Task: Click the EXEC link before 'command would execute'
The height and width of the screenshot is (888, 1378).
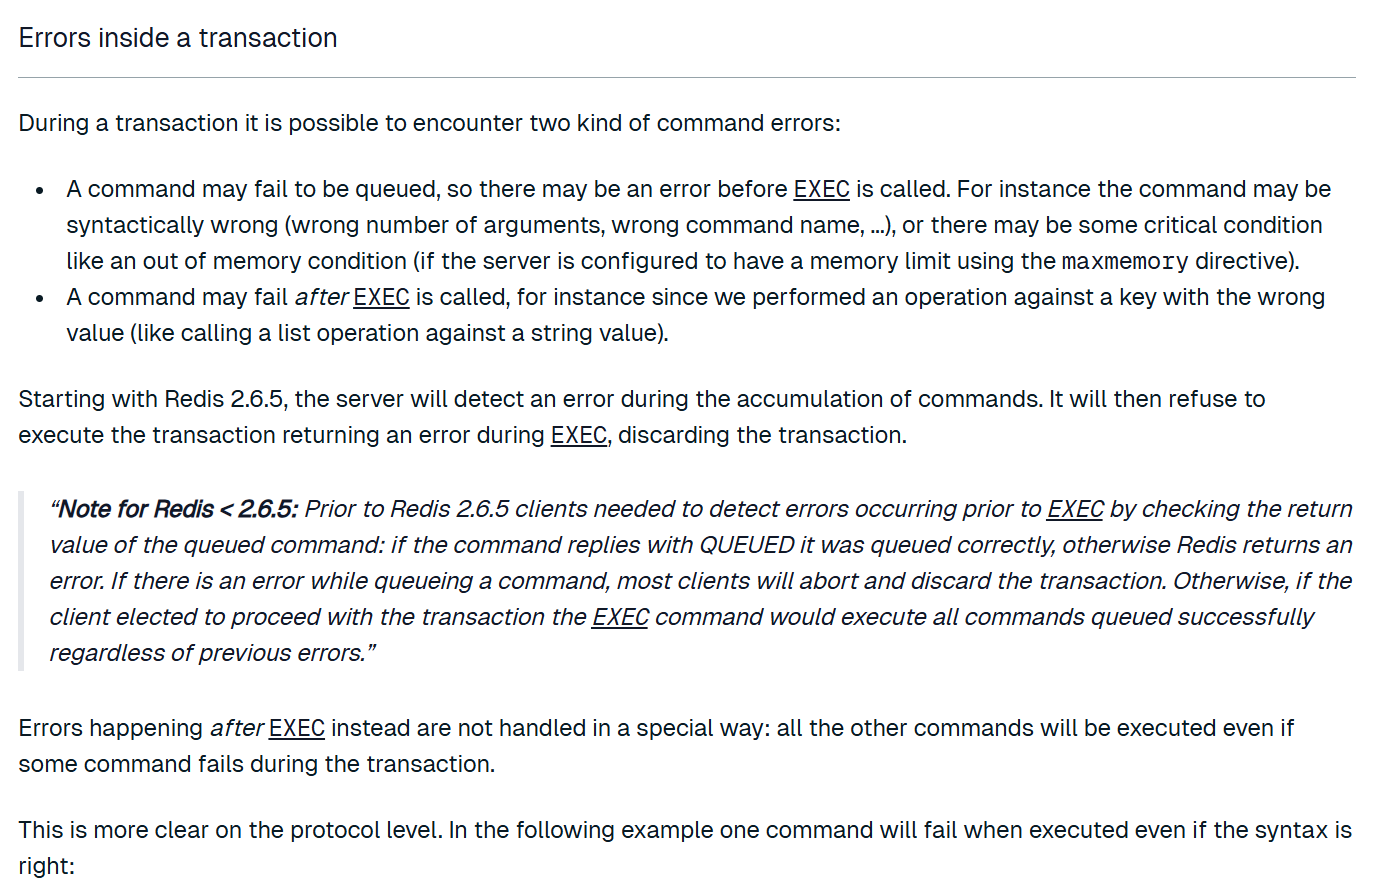Action: 620,617
